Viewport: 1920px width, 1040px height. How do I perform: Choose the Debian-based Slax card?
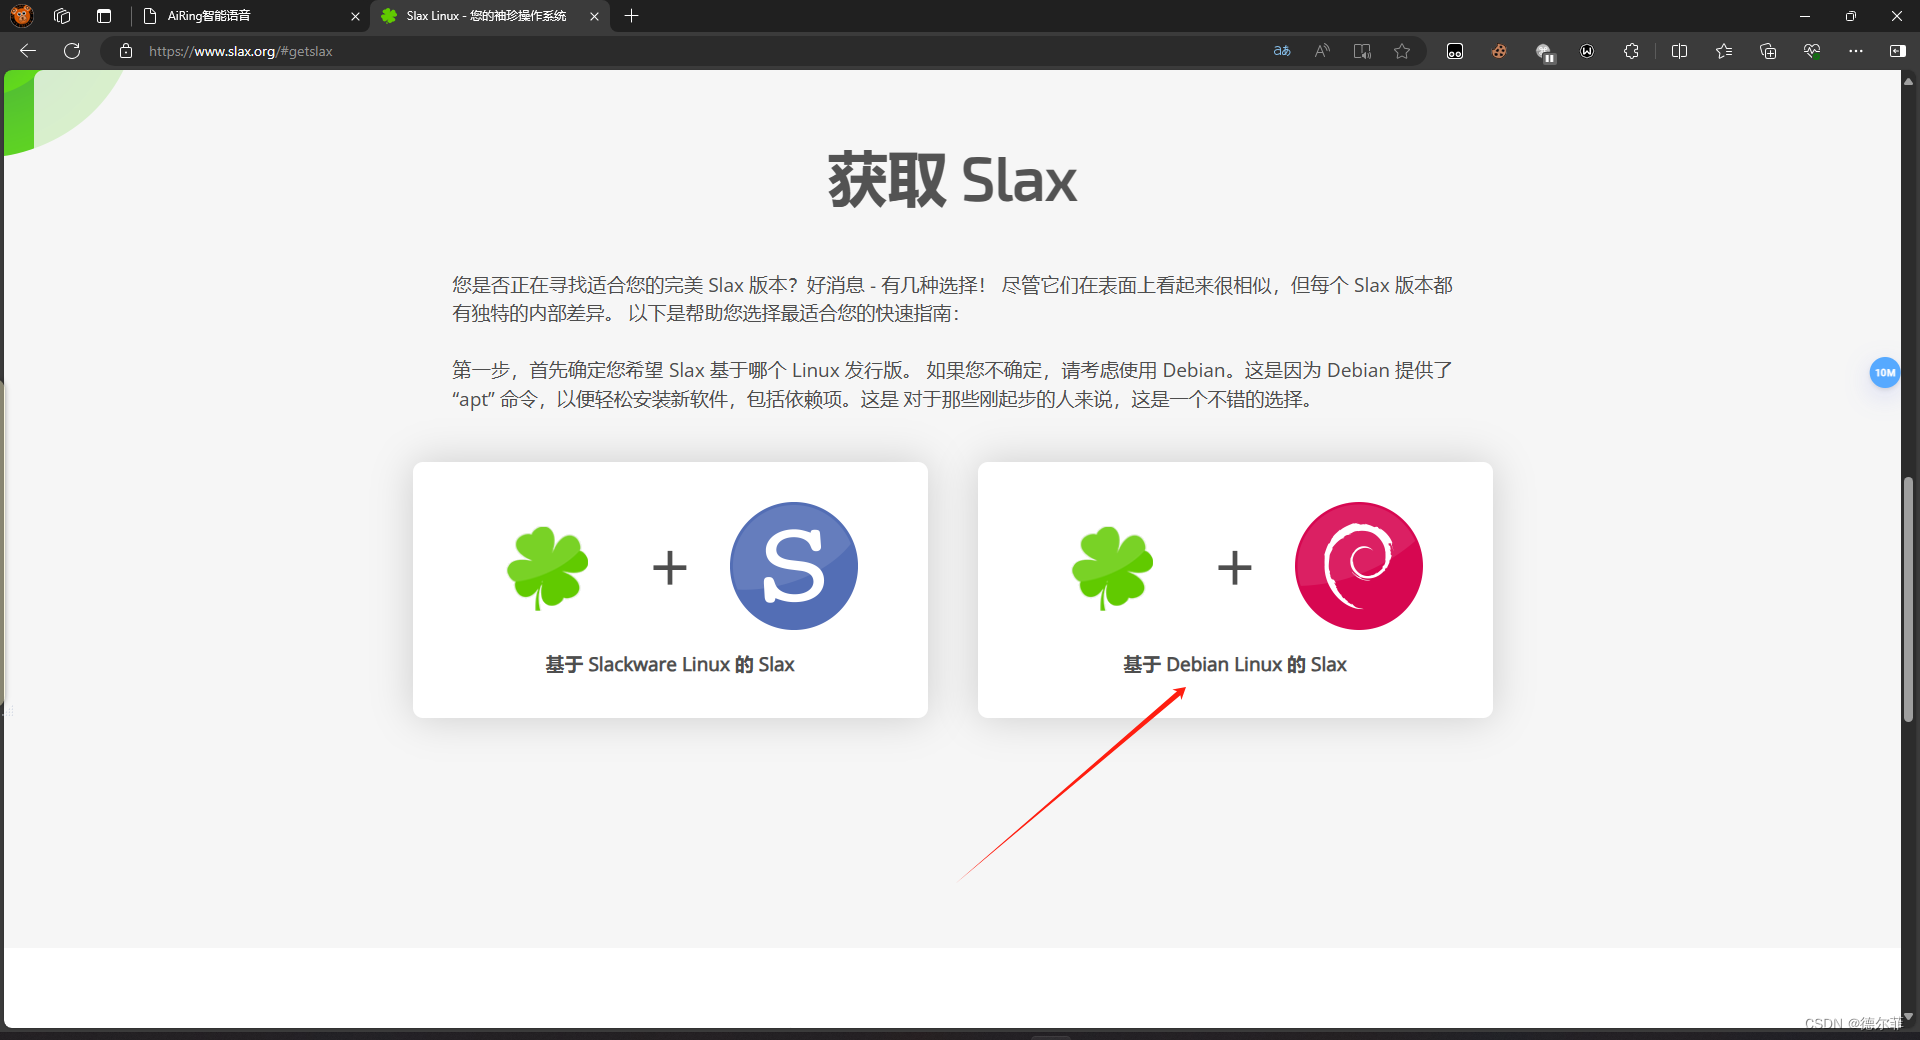pos(1235,590)
